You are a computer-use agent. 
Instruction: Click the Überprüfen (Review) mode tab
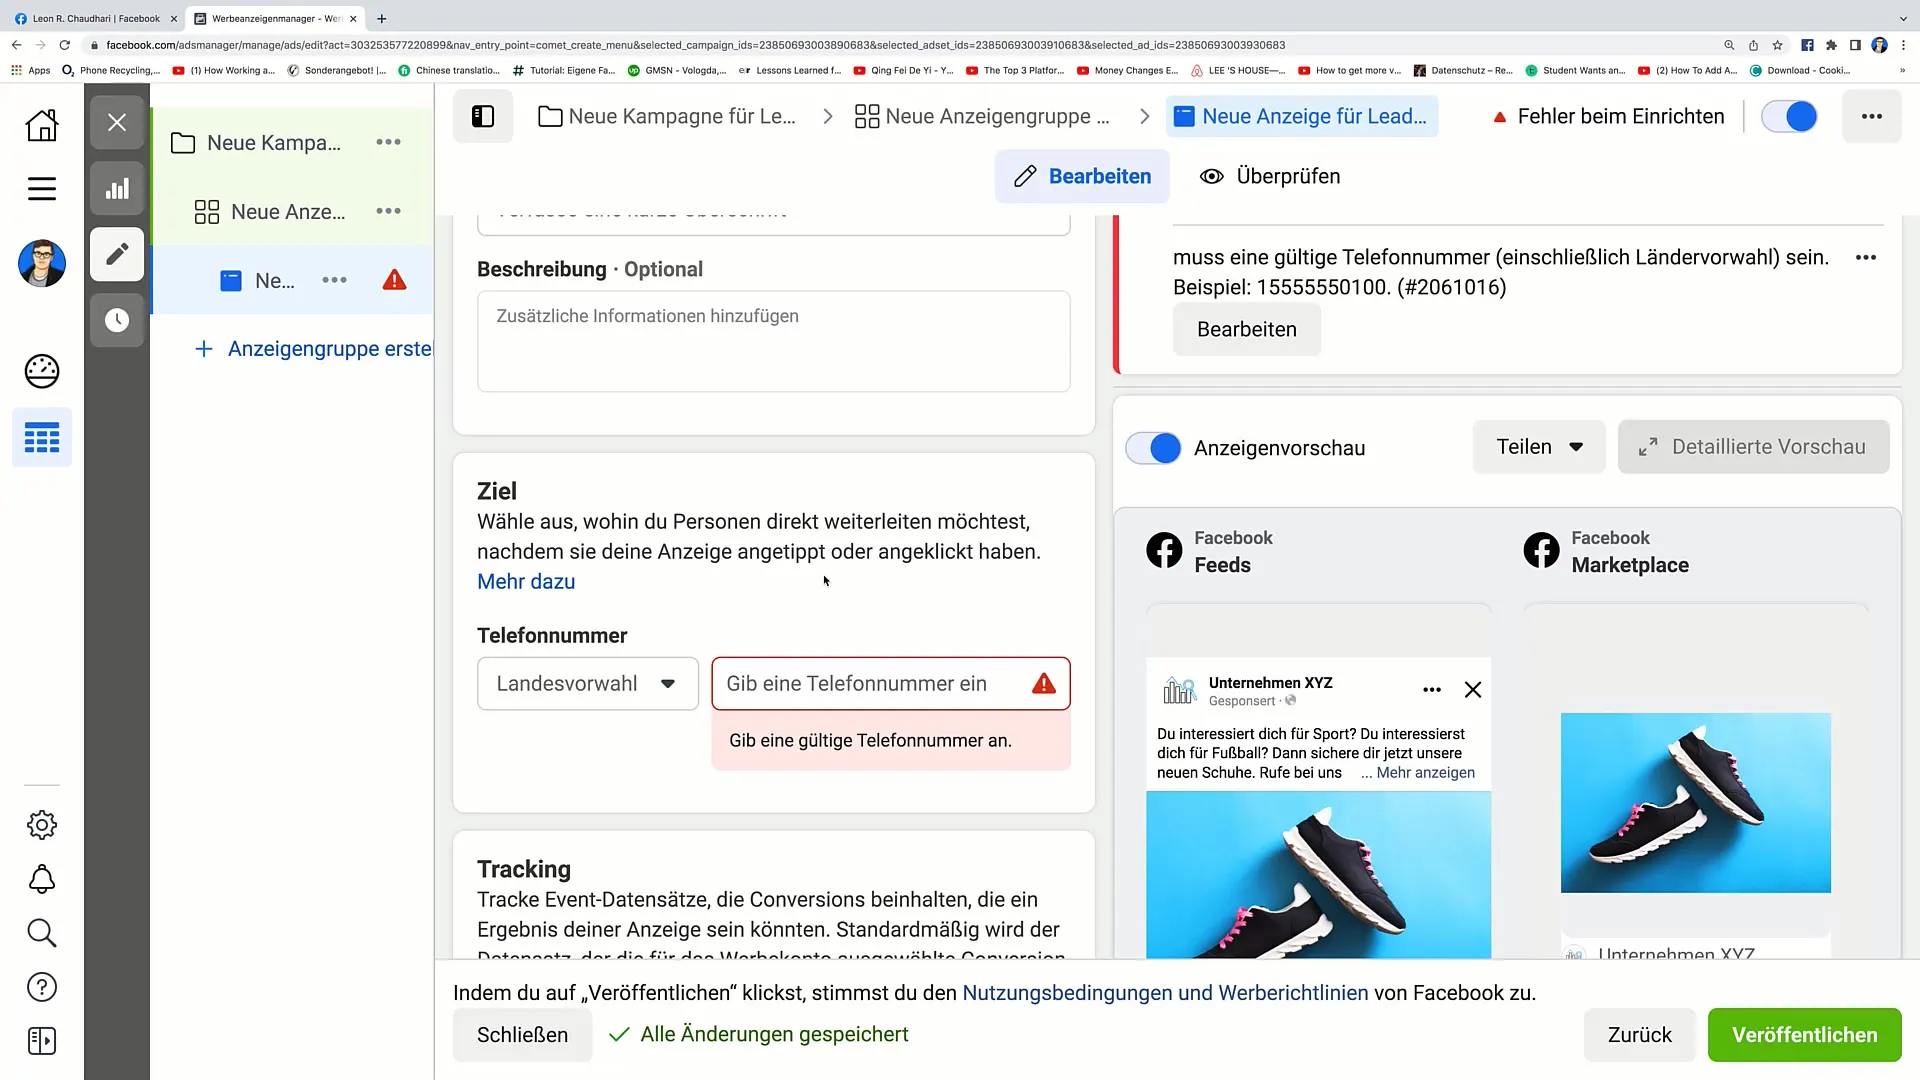pos(1270,175)
